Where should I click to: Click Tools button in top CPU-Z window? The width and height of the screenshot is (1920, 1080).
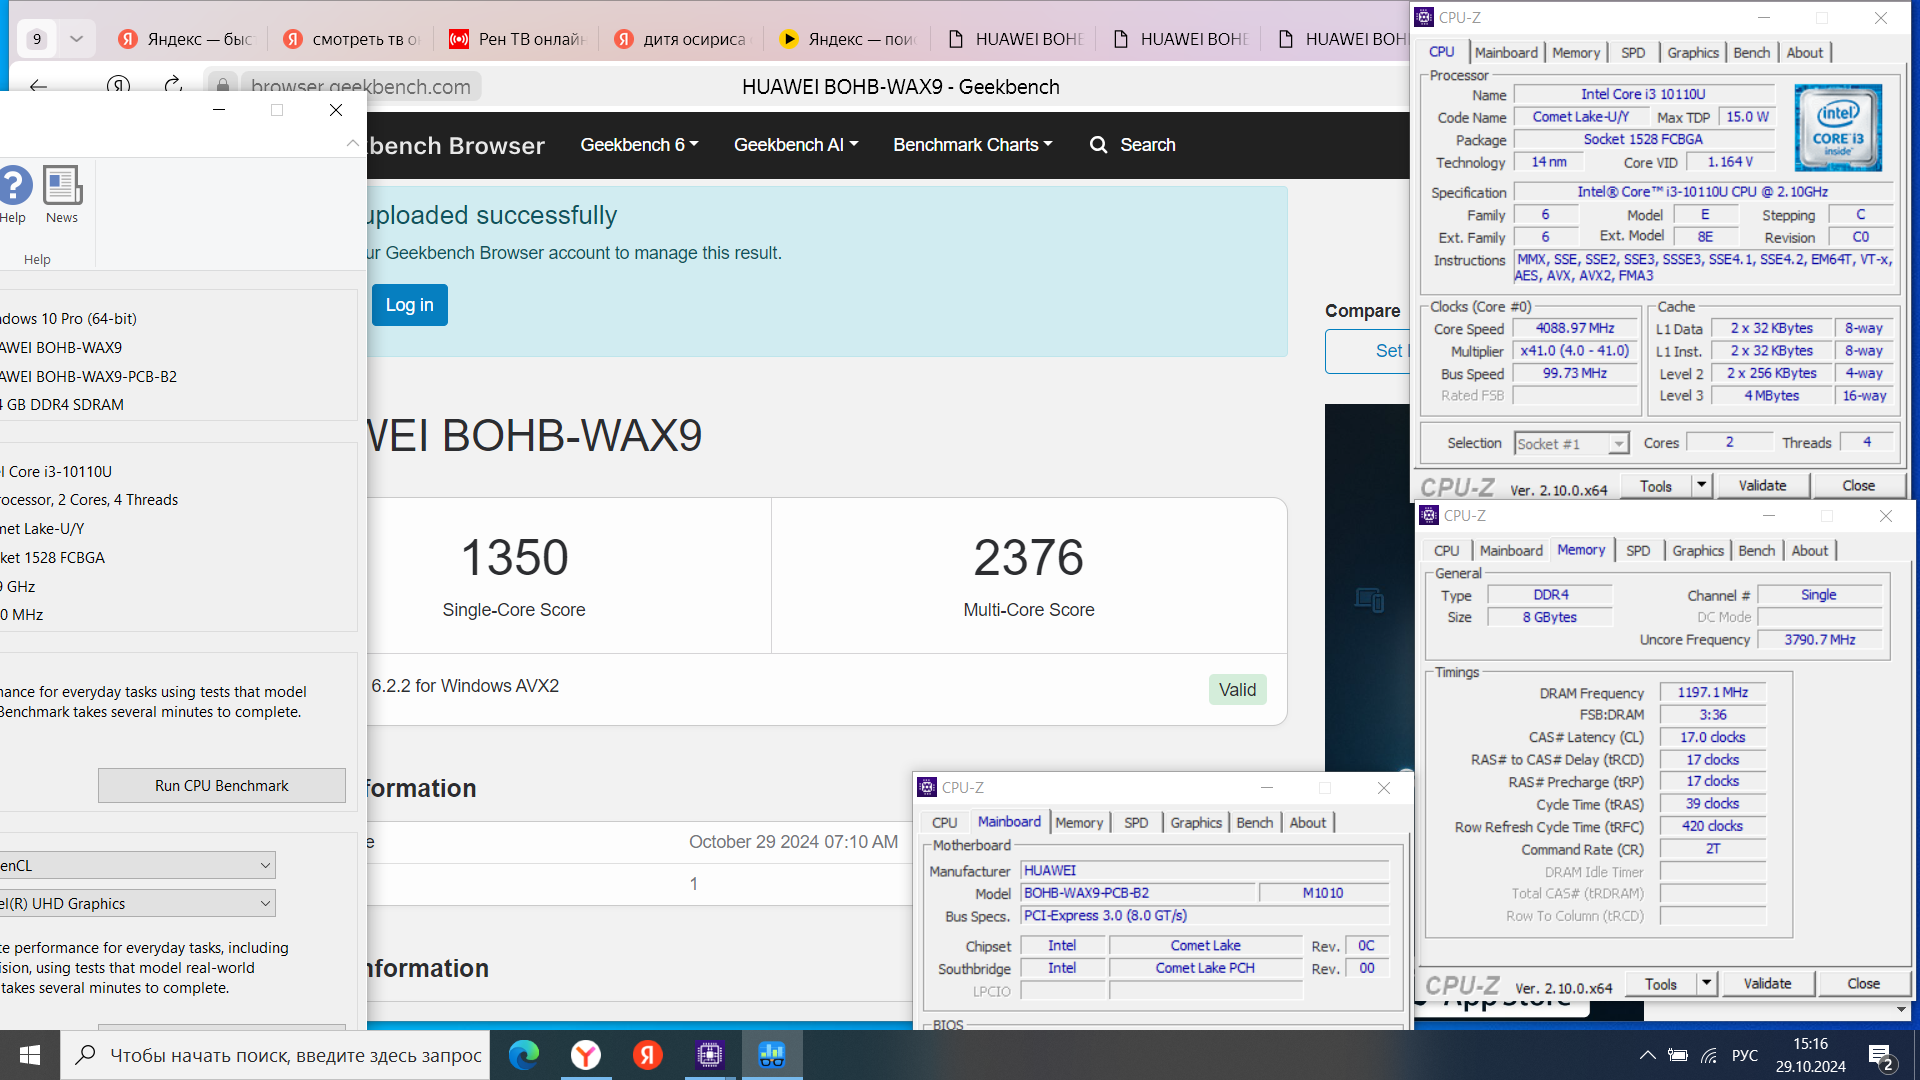point(1656,486)
